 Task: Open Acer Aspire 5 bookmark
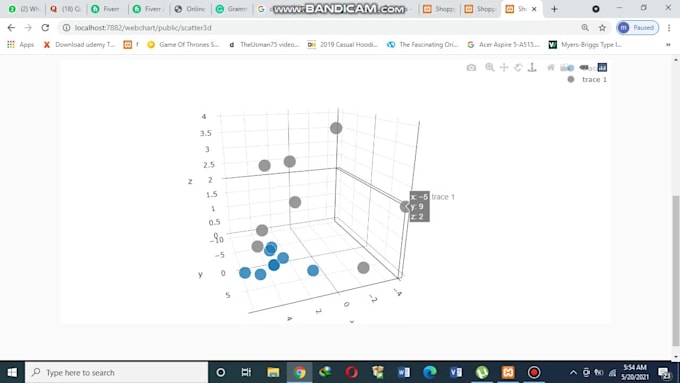tap(503, 44)
